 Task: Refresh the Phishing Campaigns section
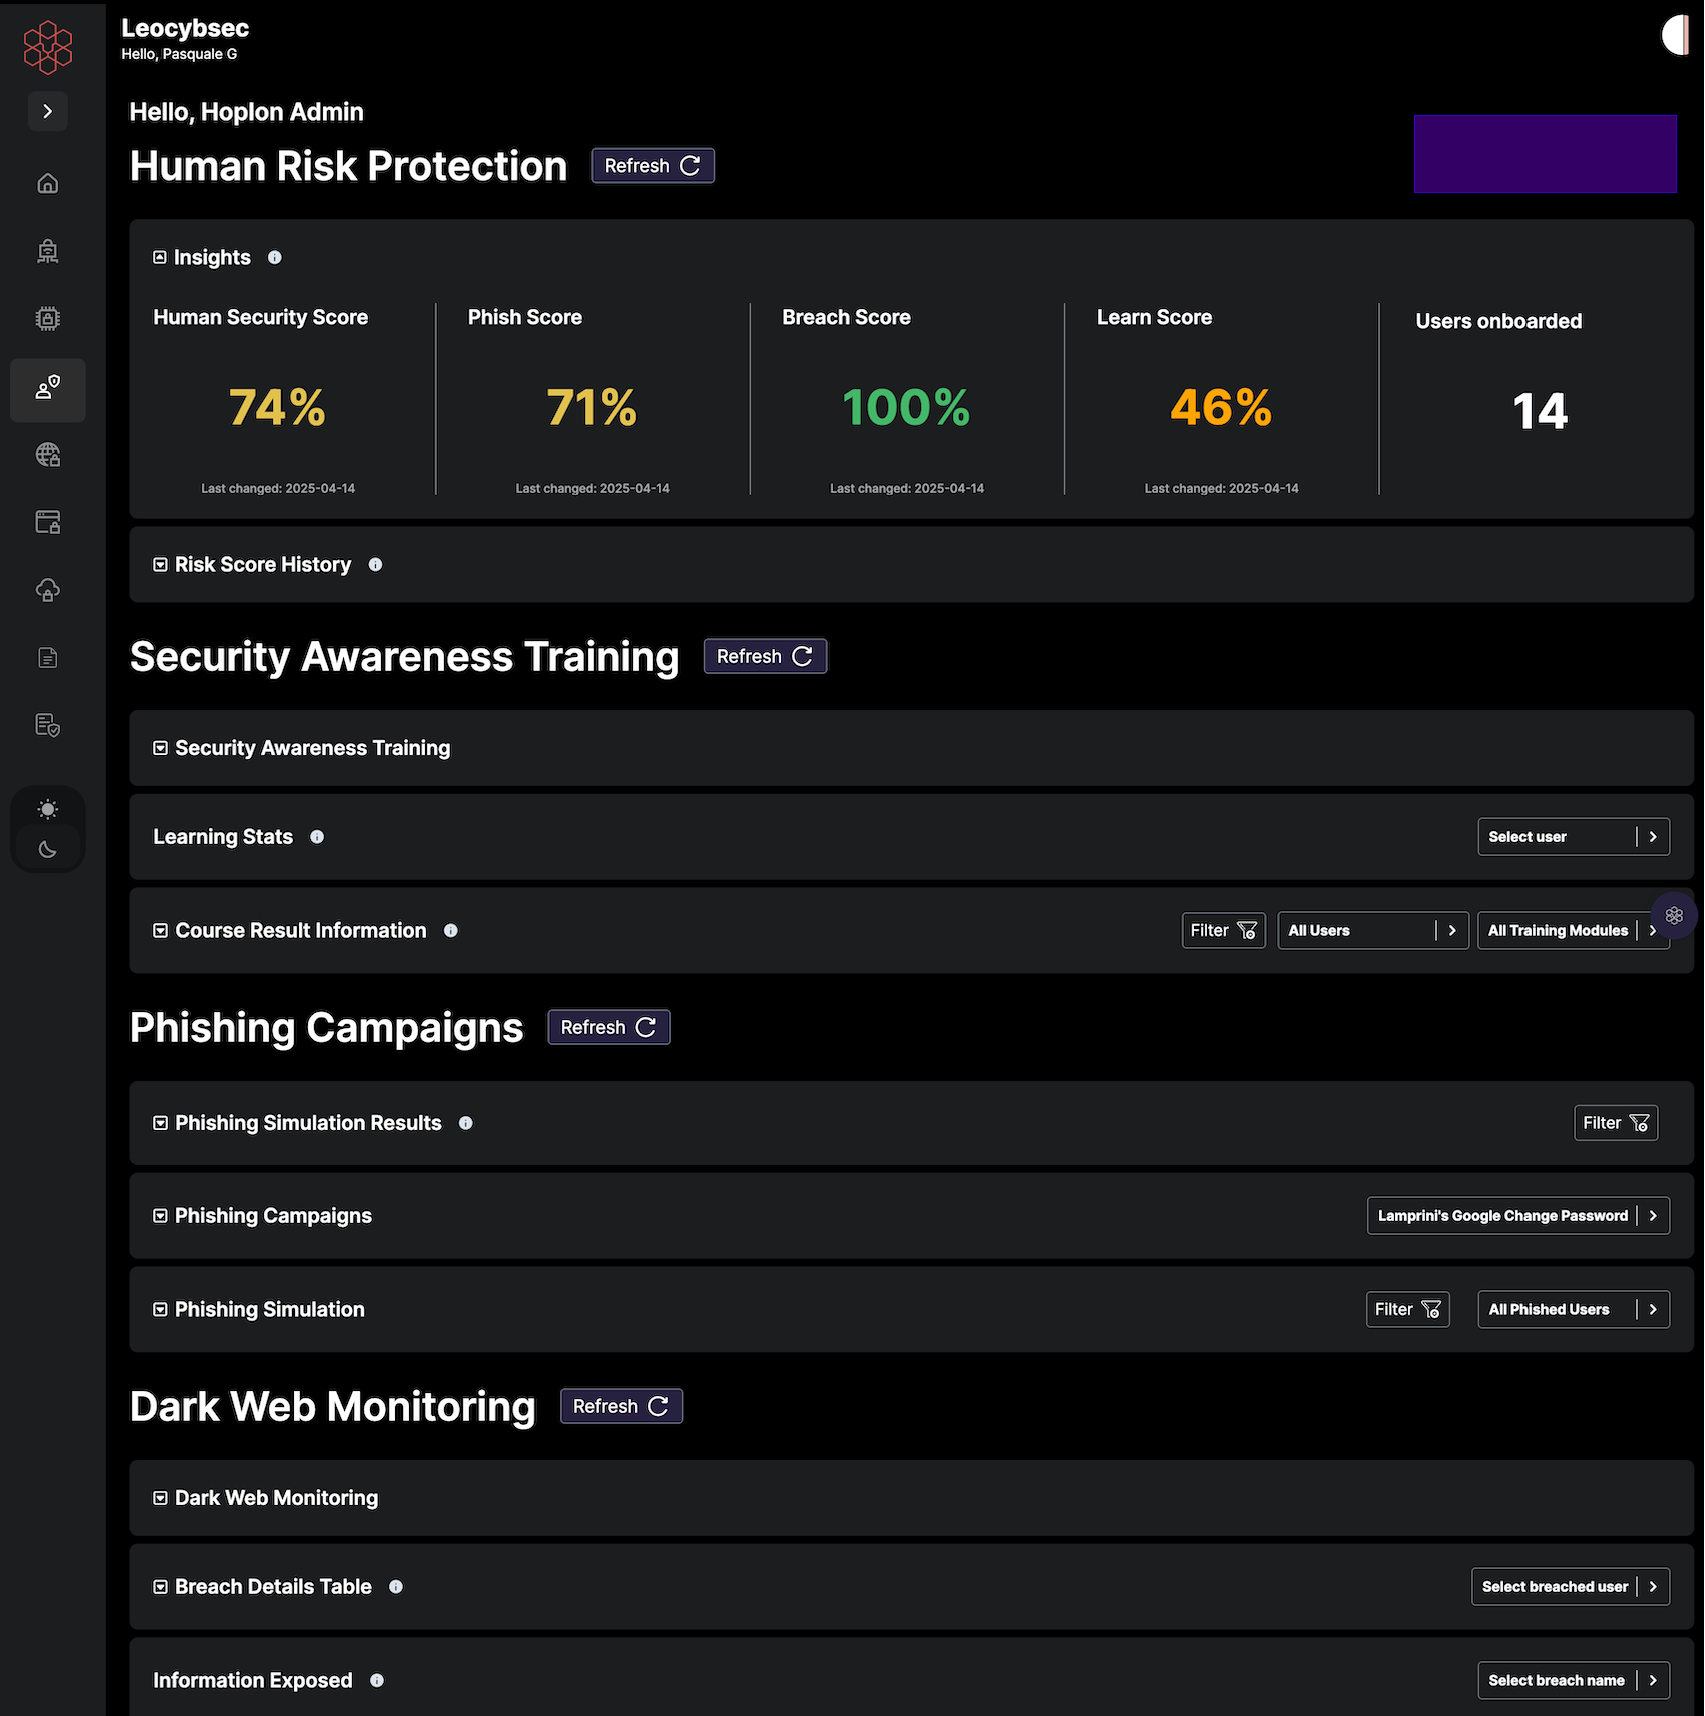pyautogui.click(x=609, y=1027)
